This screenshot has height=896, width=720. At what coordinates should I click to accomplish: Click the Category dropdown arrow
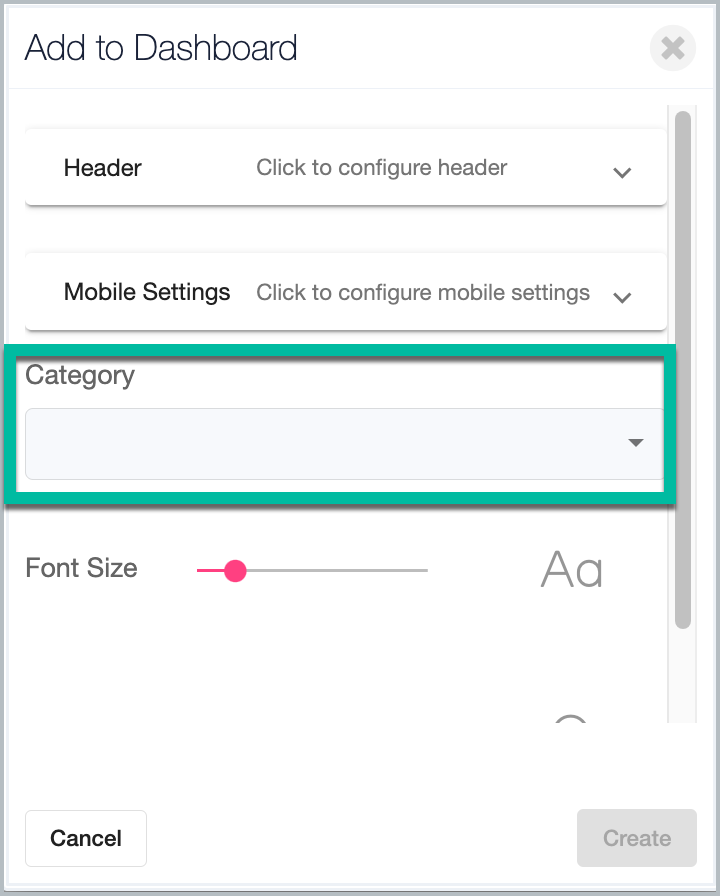(x=635, y=443)
